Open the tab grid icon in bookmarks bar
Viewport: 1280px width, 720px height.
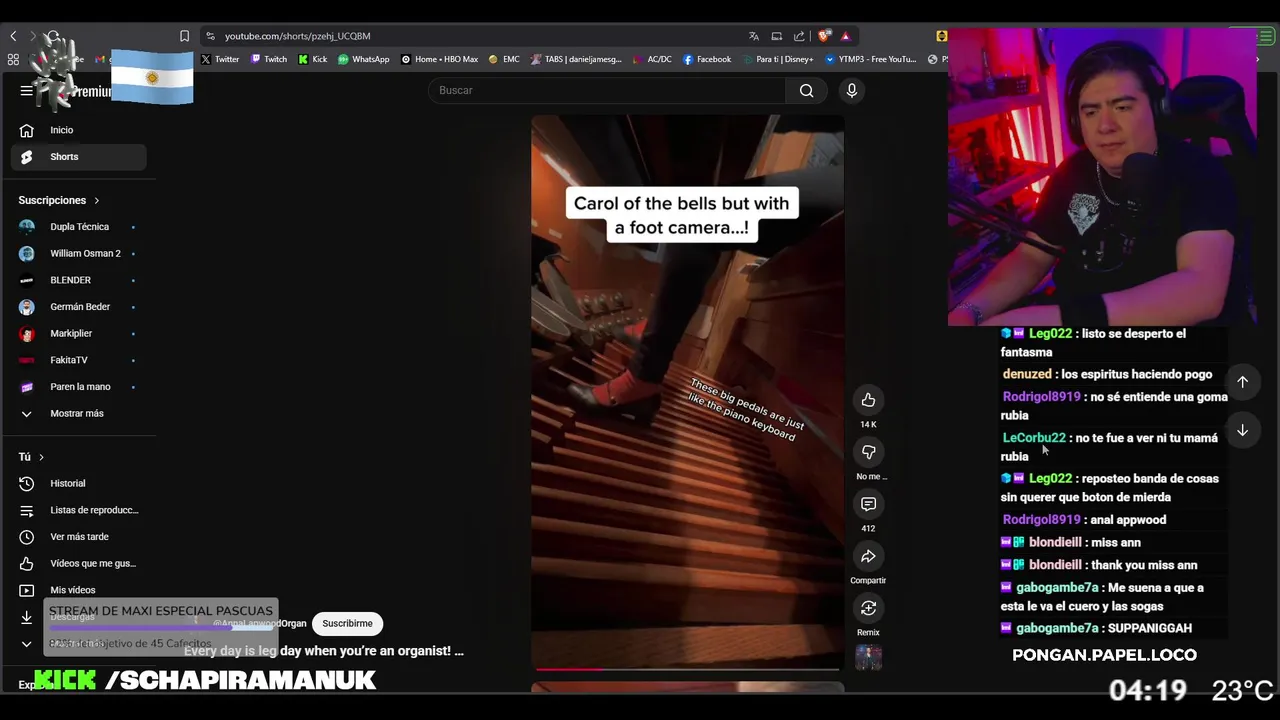point(13,59)
